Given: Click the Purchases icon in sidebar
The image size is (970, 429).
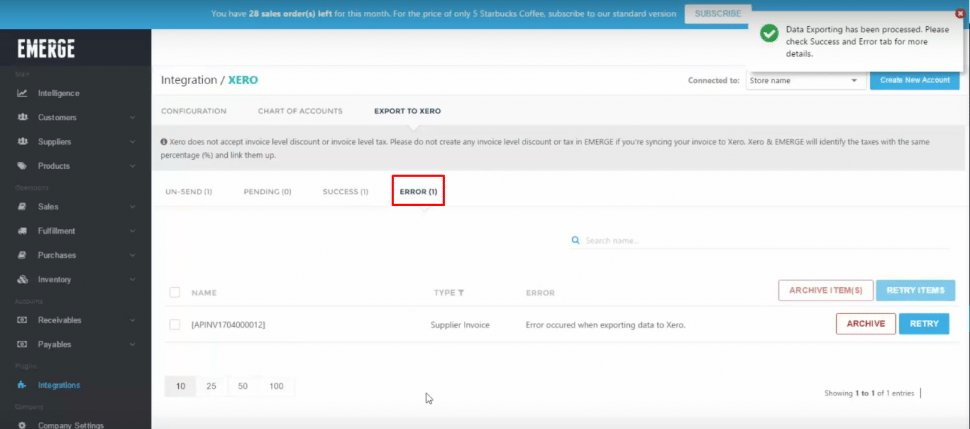Looking at the screenshot, I should [22, 255].
